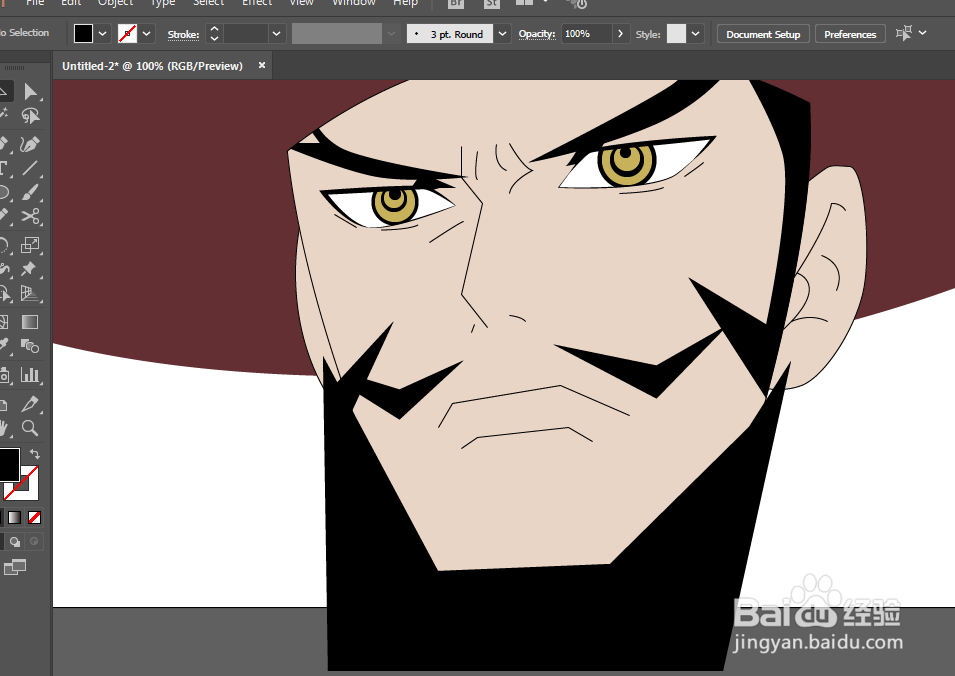This screenshot has height=676, width=955.
Task: Close the Untitled-2 document tab
Action: (x=262, y=65)
